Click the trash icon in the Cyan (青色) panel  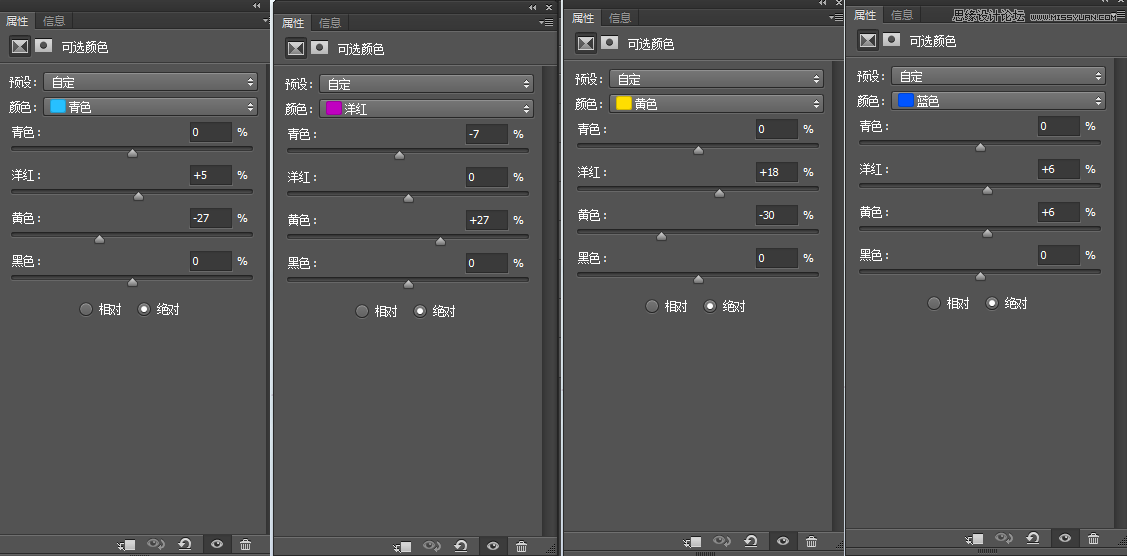246,545
